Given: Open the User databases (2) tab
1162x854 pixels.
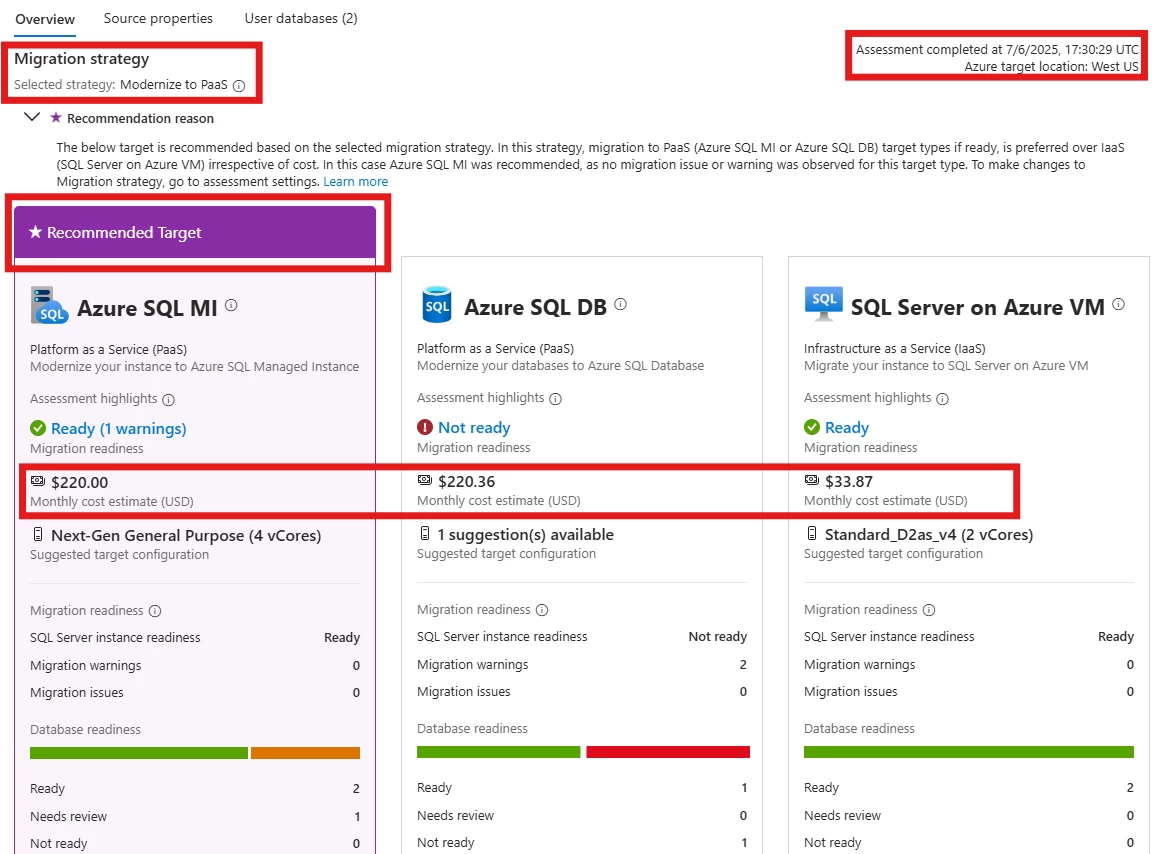Looking at the screenshot, I should pos(301,19).
